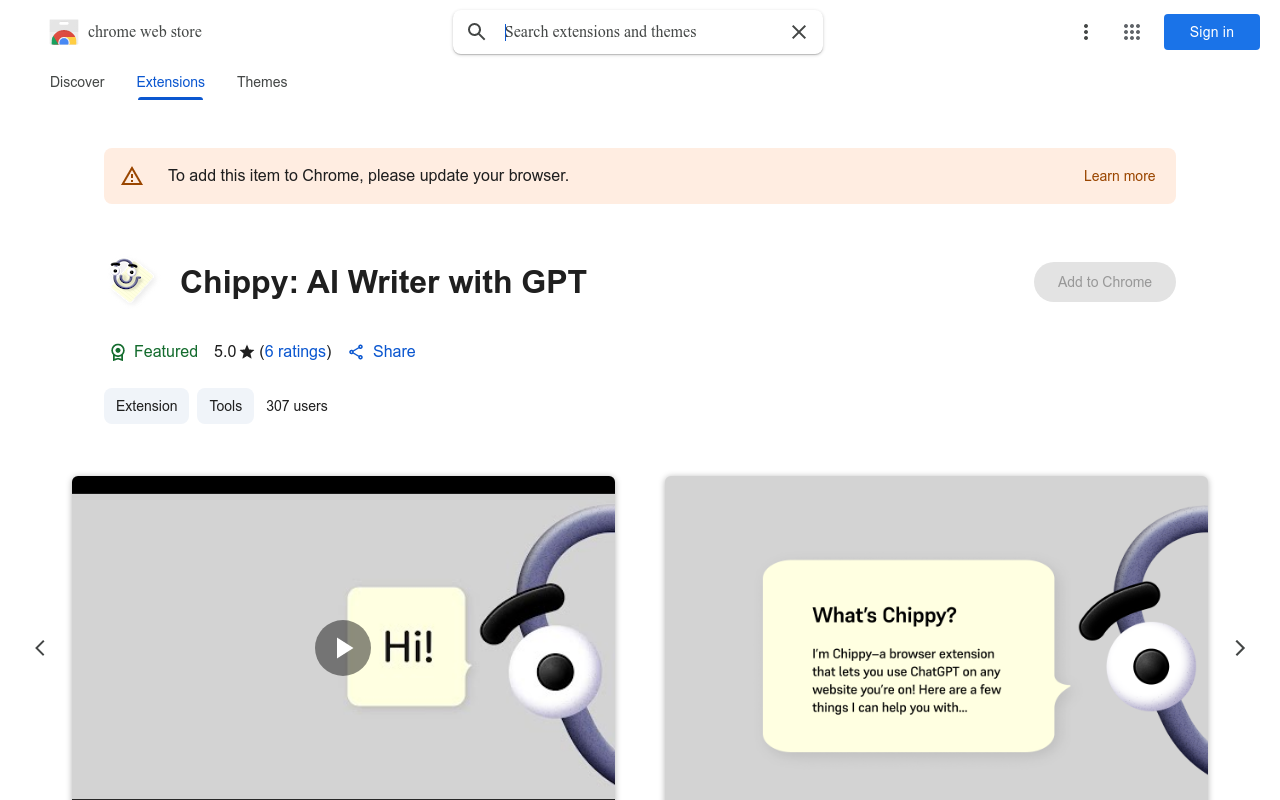Play the Chippy intro video
1280x800 pixels.
(x=343, y=648)
